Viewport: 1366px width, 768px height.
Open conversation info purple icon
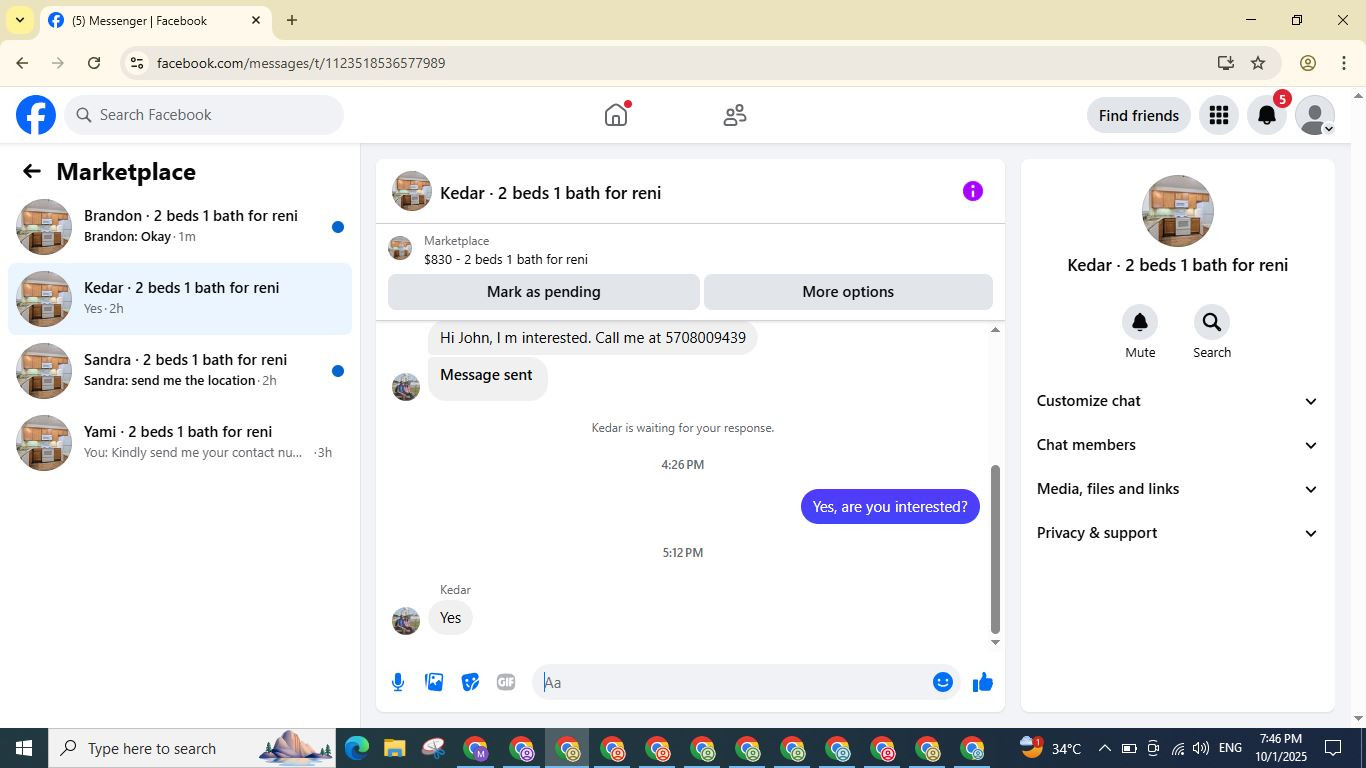click(972, 191)
